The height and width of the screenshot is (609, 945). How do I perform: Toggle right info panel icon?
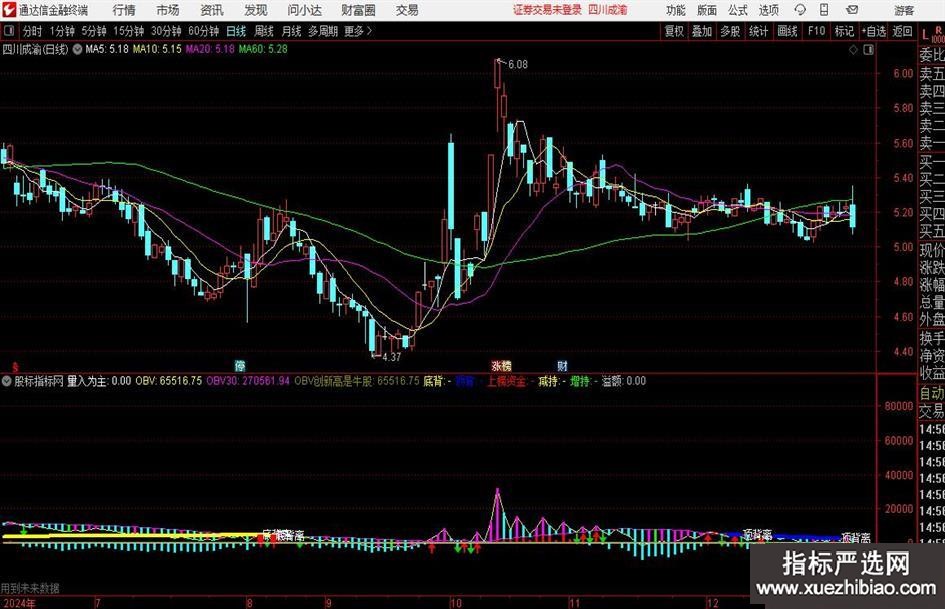click(868, 50)
